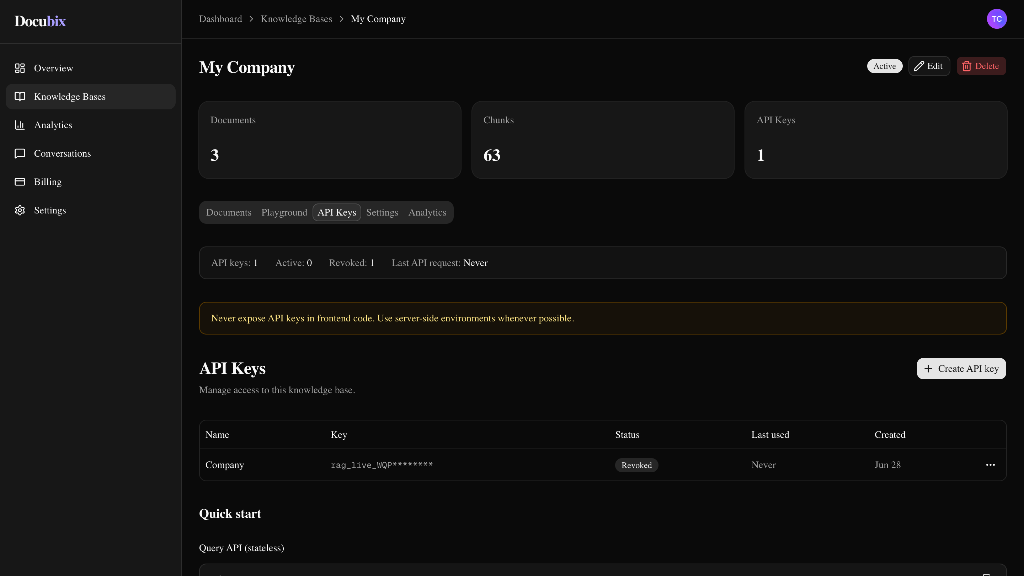
Task: Click the Edit button for My Company
Action: 929,66
